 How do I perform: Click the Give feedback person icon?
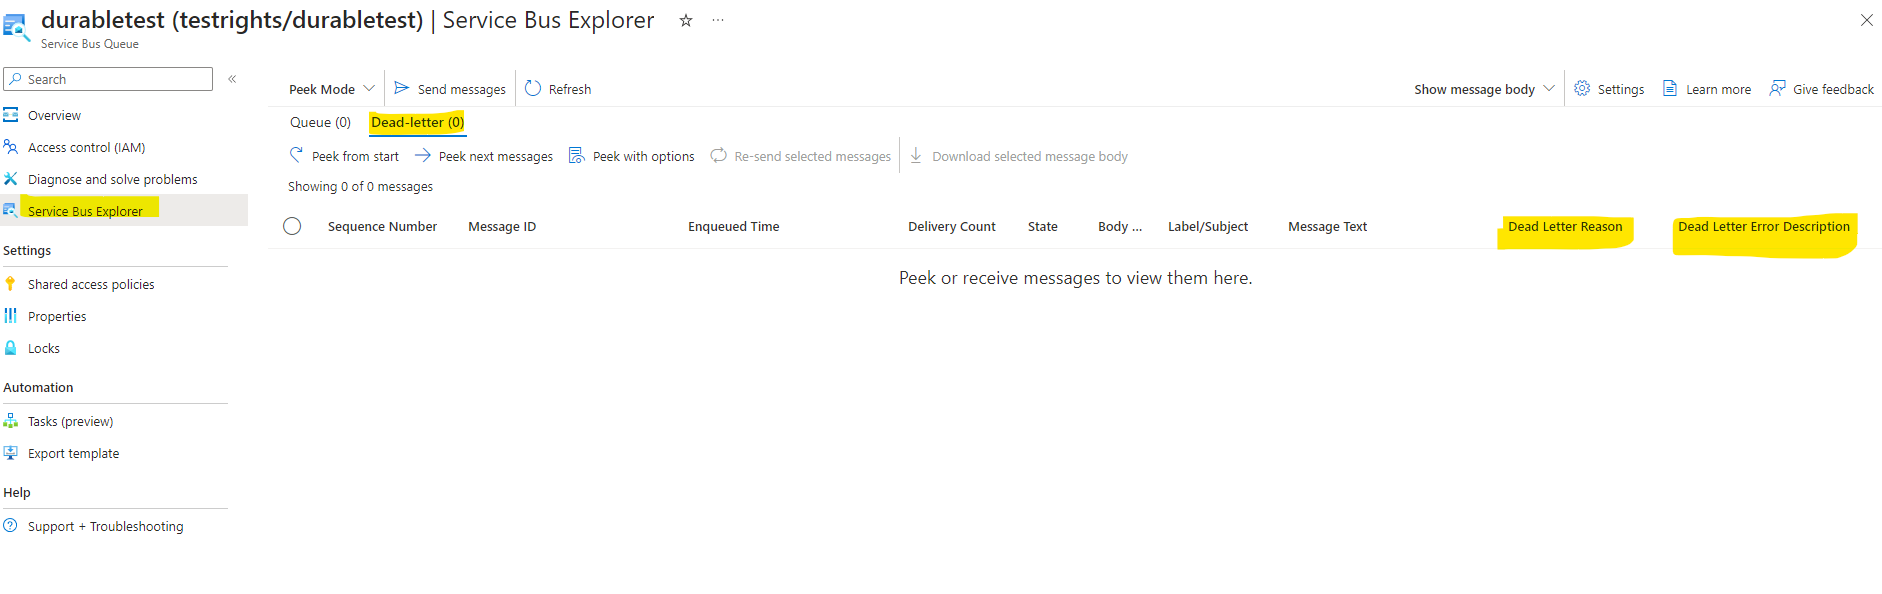[1777, 88]
